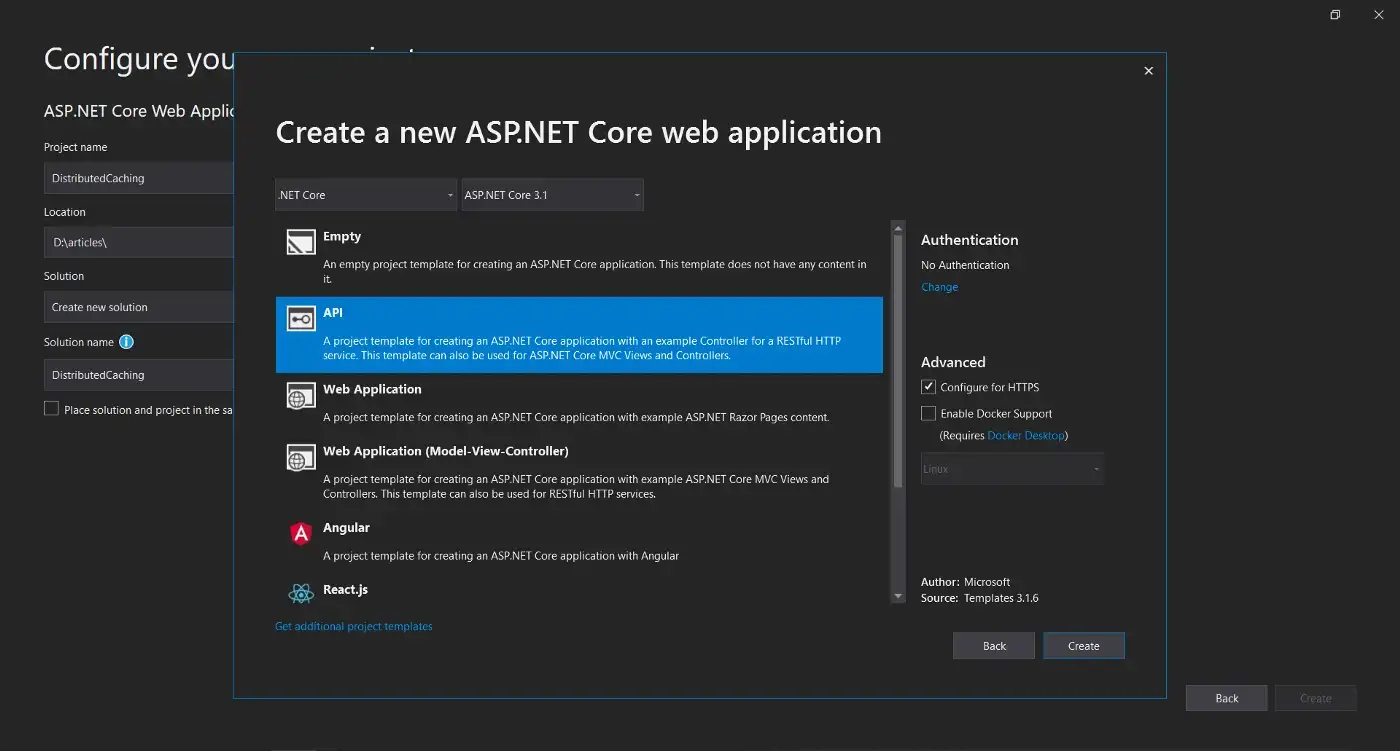The height and width of the screenshot is (751, 1400).
Task: Click the Author: Microsoft text
Action: coord(966,582)
